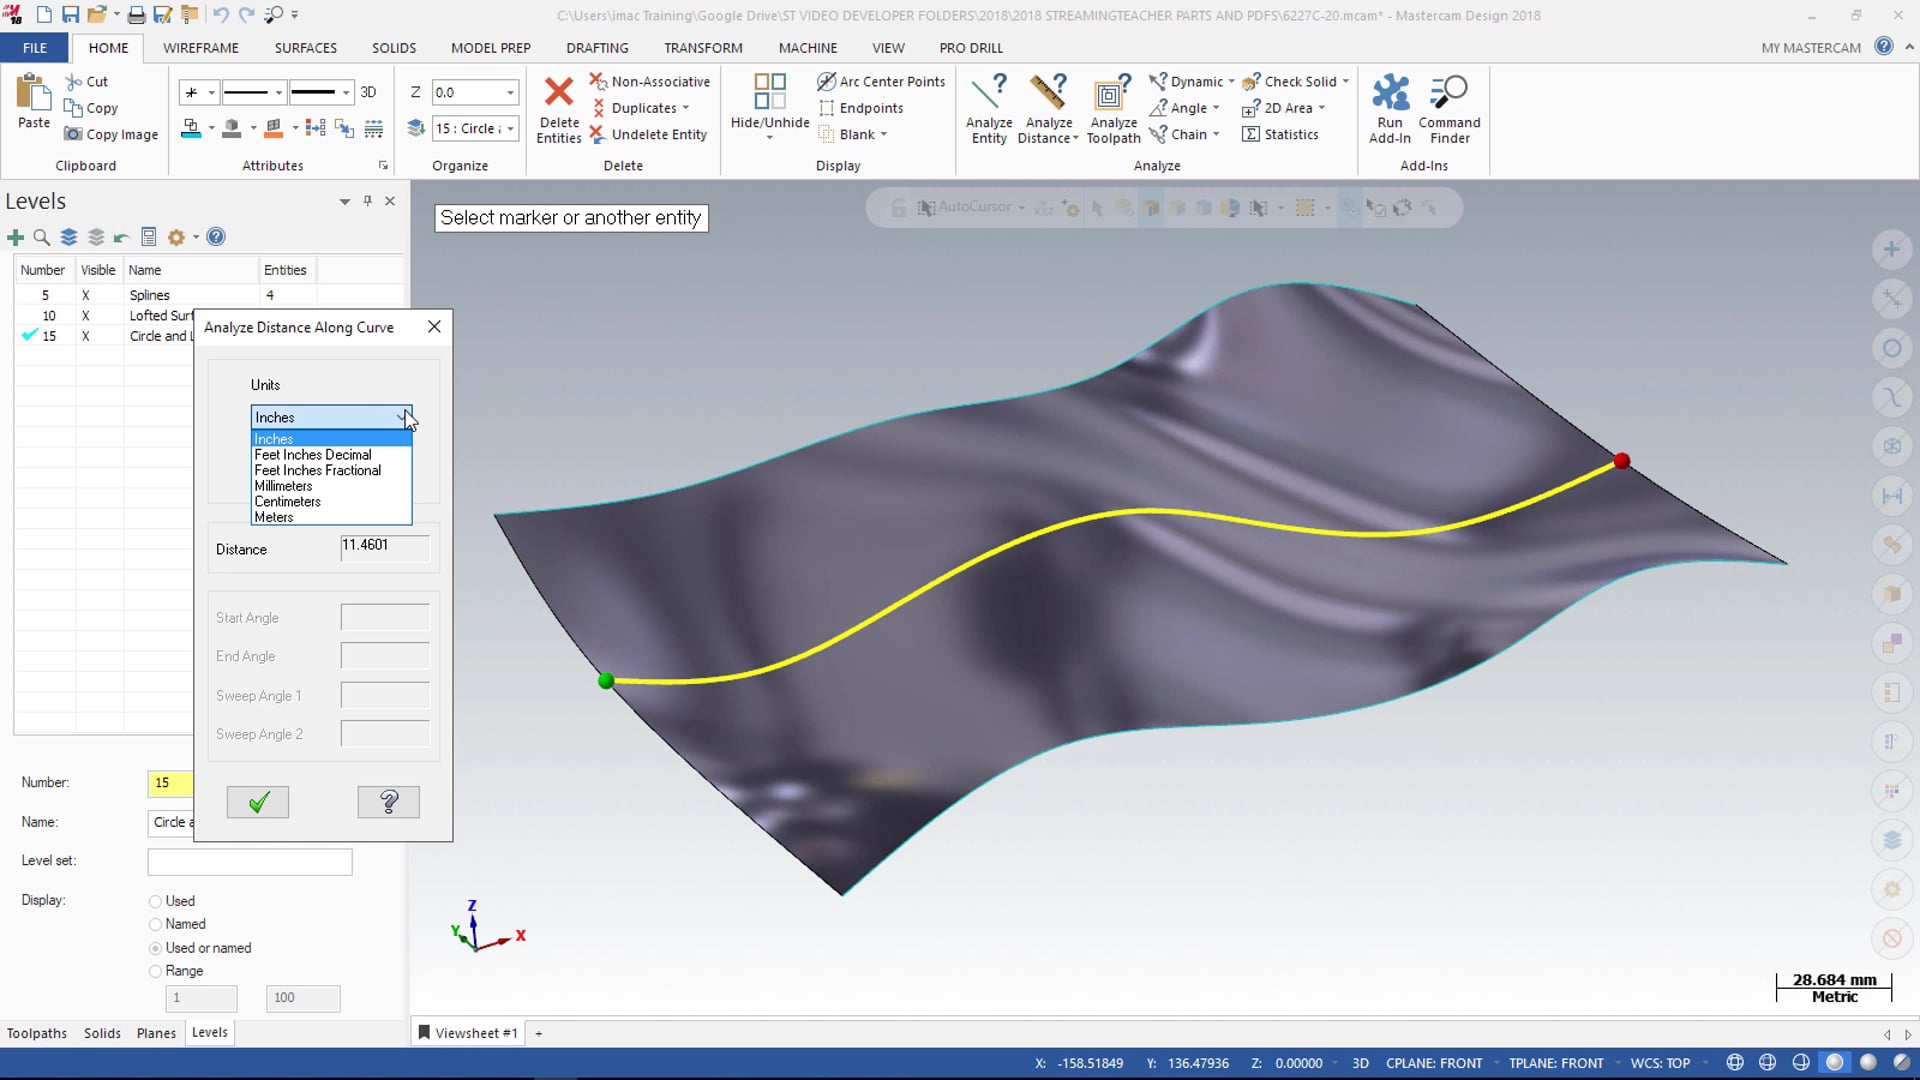Image resolution: width=1920 pixels, height=1080 pixels.
Task: Click the Arc Center Points icon
Action: (x=827, y=80)
